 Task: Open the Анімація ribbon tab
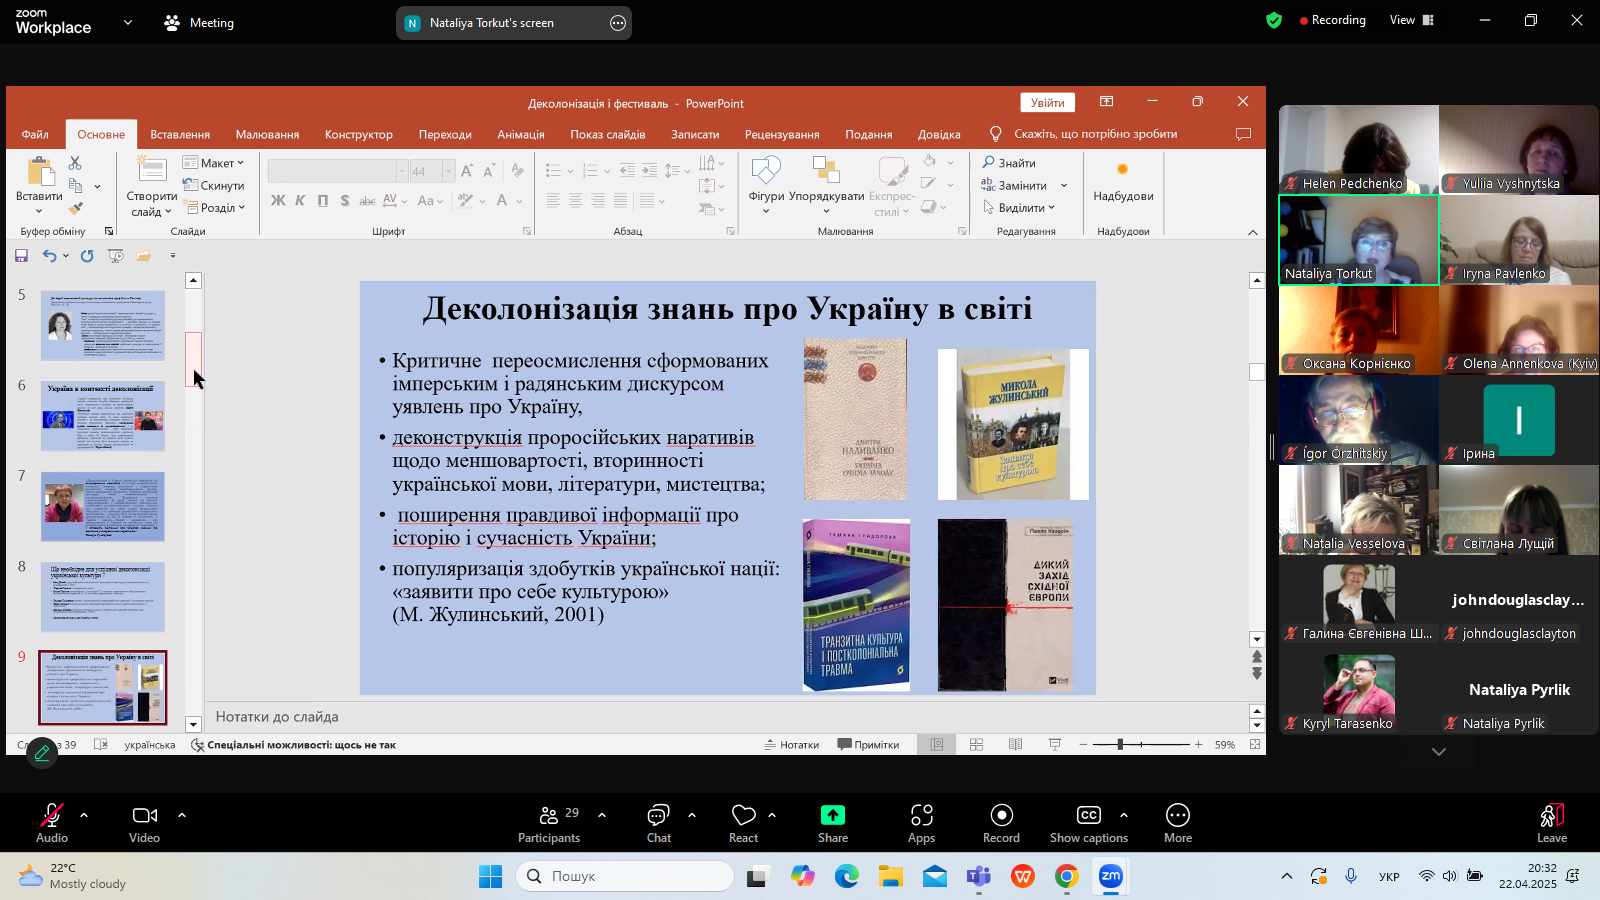pyautogui.click(x=521, y=134)
